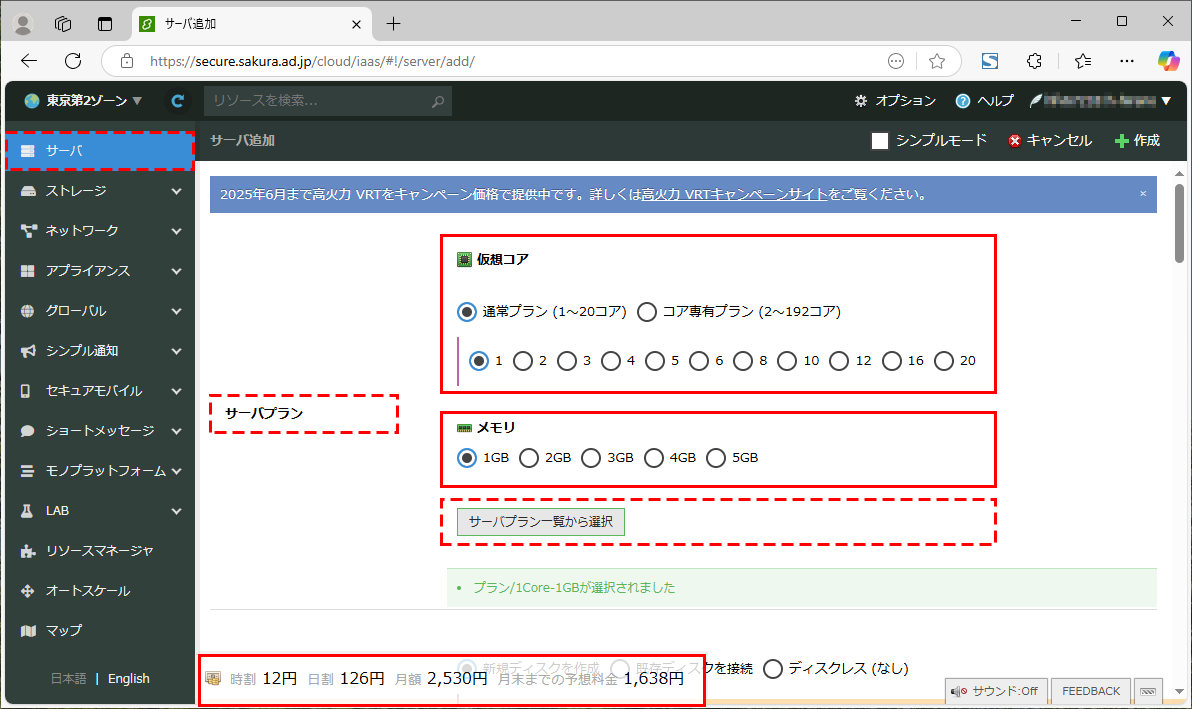This screenshot has height=709, width=1192.
Task: Click the FEEDBACK button
Action: 1091,691
